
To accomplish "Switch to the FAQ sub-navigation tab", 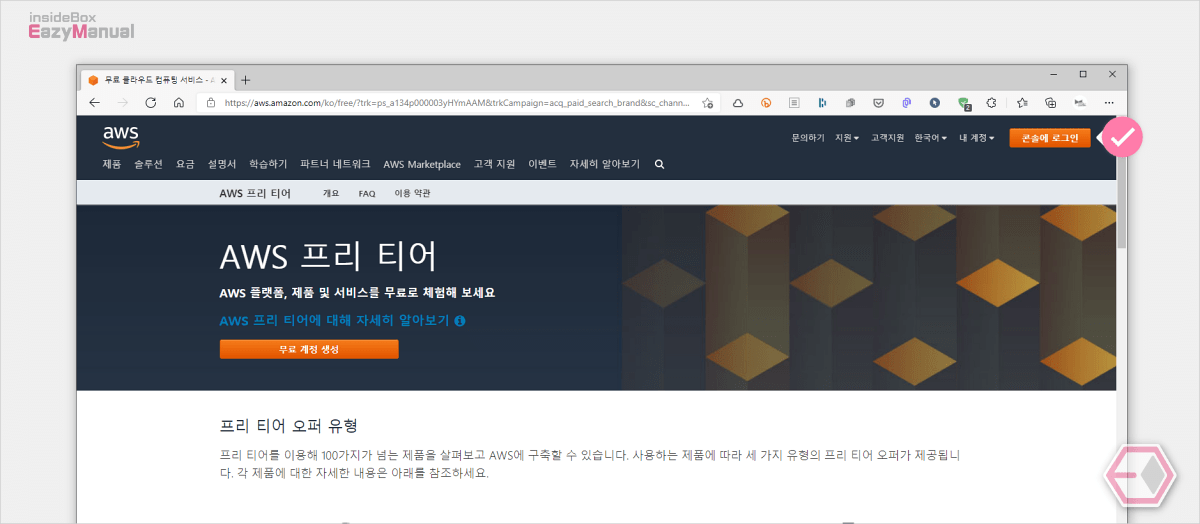I will click(367, 194).
